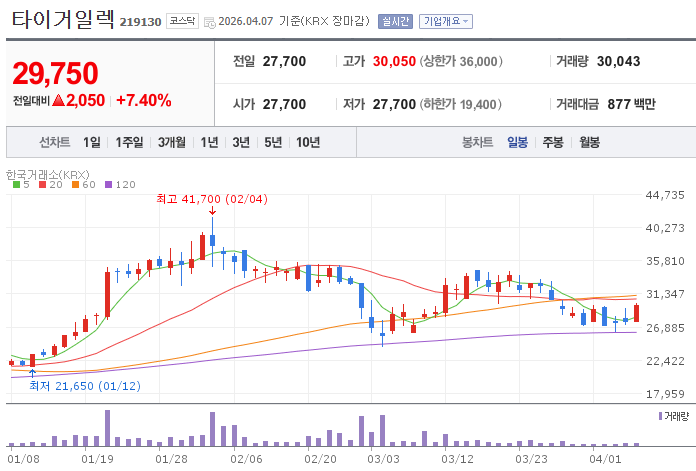Image resolution: width=696 pixels, height=471 pixels.
Task: Click the 최저 21,650 (01/12) annotation
Action: (x=85, y=386)
